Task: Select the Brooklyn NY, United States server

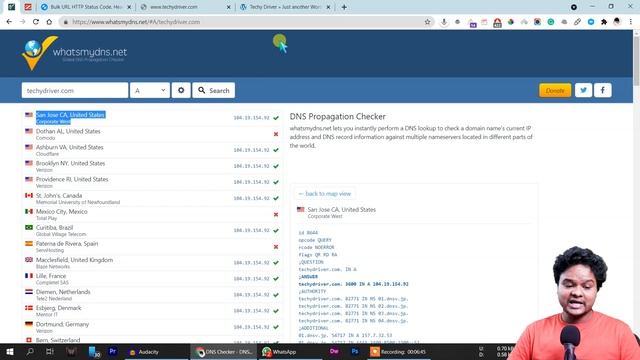Action: tap(152, 166)
